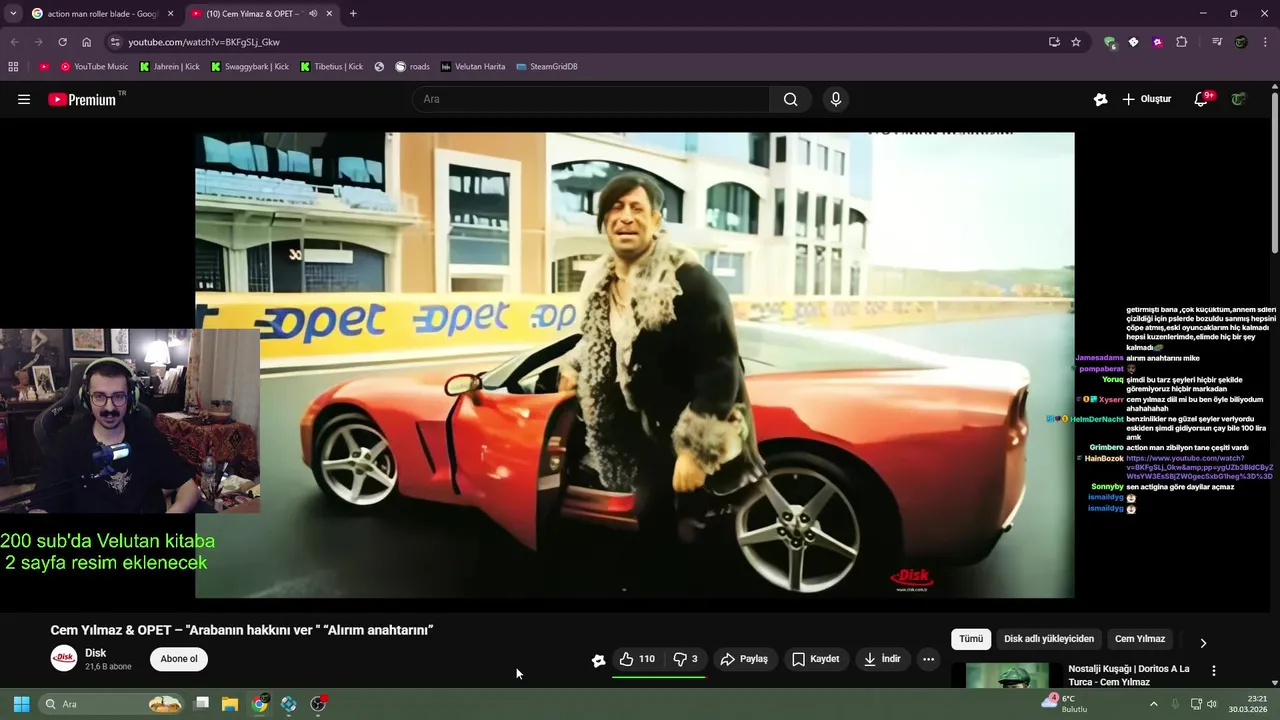Open Jahrein | Kick bookmark
The width and height of the screenshot is (1280, 720).
[170, 67]
